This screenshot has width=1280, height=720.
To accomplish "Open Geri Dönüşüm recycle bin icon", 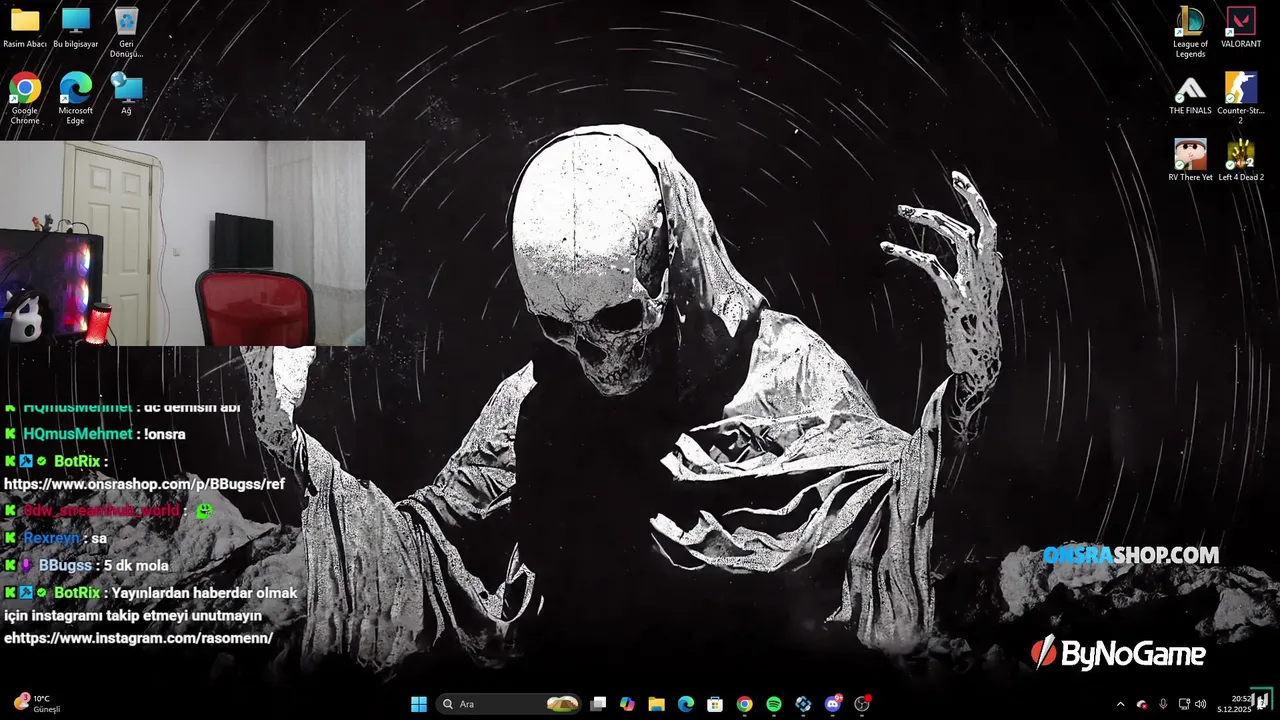I will coord(126,32).
